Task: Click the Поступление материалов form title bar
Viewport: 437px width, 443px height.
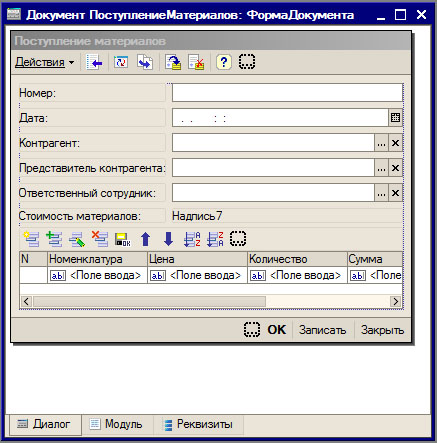Action: coord(211,41)
